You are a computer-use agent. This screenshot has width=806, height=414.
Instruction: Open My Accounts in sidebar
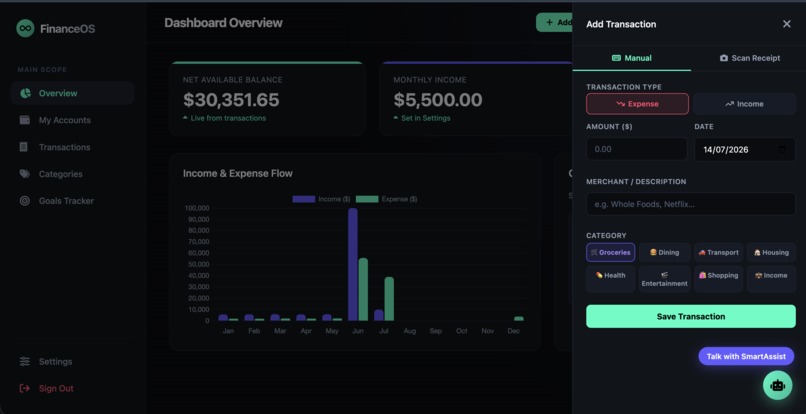click(x=72, y=120)
